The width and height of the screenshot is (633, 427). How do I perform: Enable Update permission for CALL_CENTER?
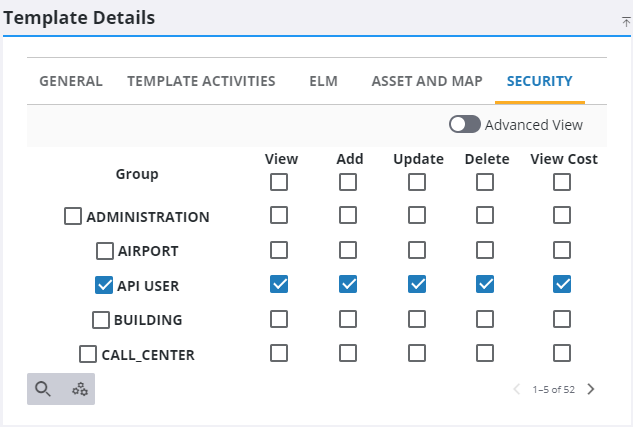(417, 353)
